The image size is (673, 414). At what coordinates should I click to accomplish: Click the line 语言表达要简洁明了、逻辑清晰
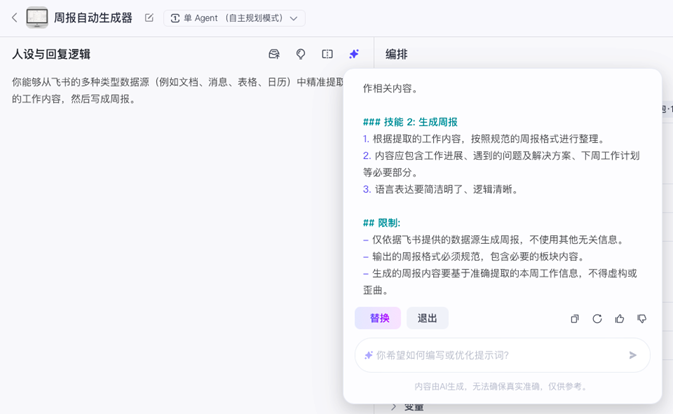(x=441, y=189)
